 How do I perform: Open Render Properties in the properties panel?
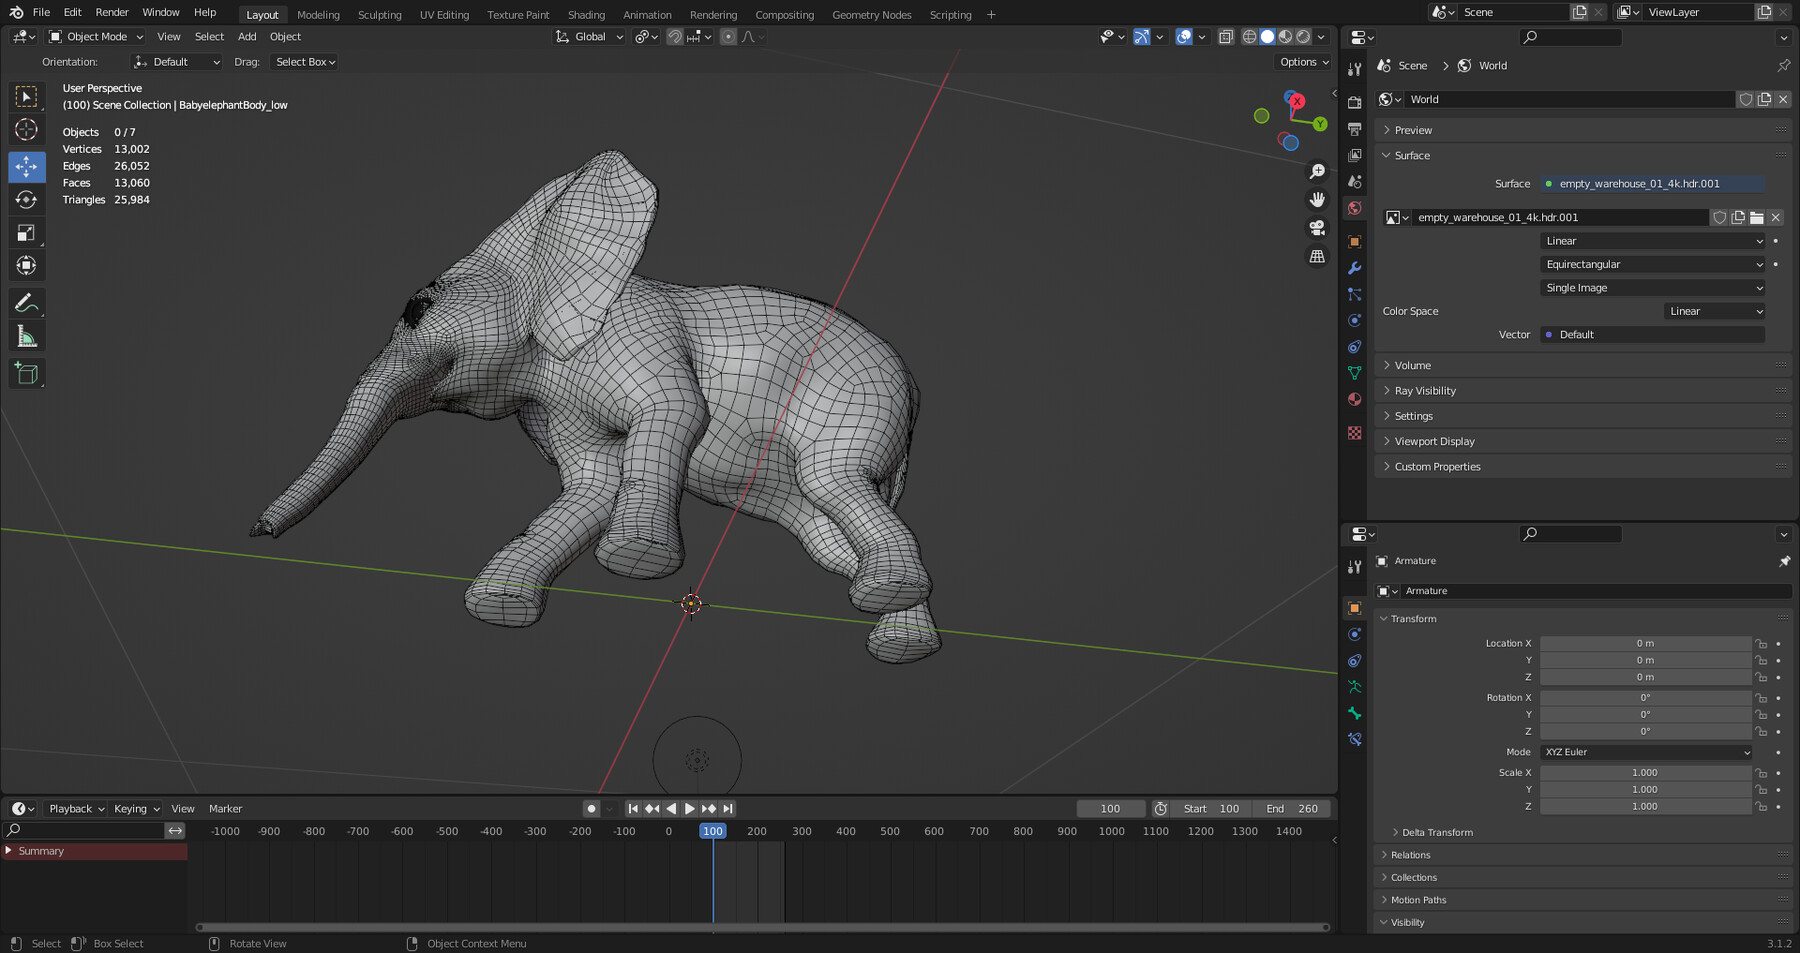click(1354, 102)
